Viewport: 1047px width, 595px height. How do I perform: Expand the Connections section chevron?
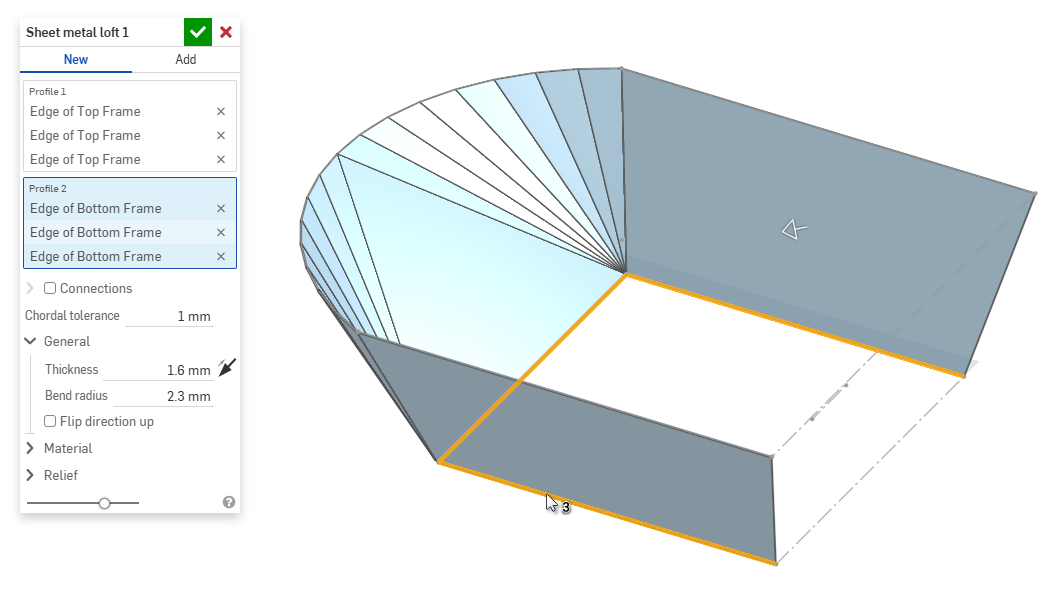click(30, 289)
